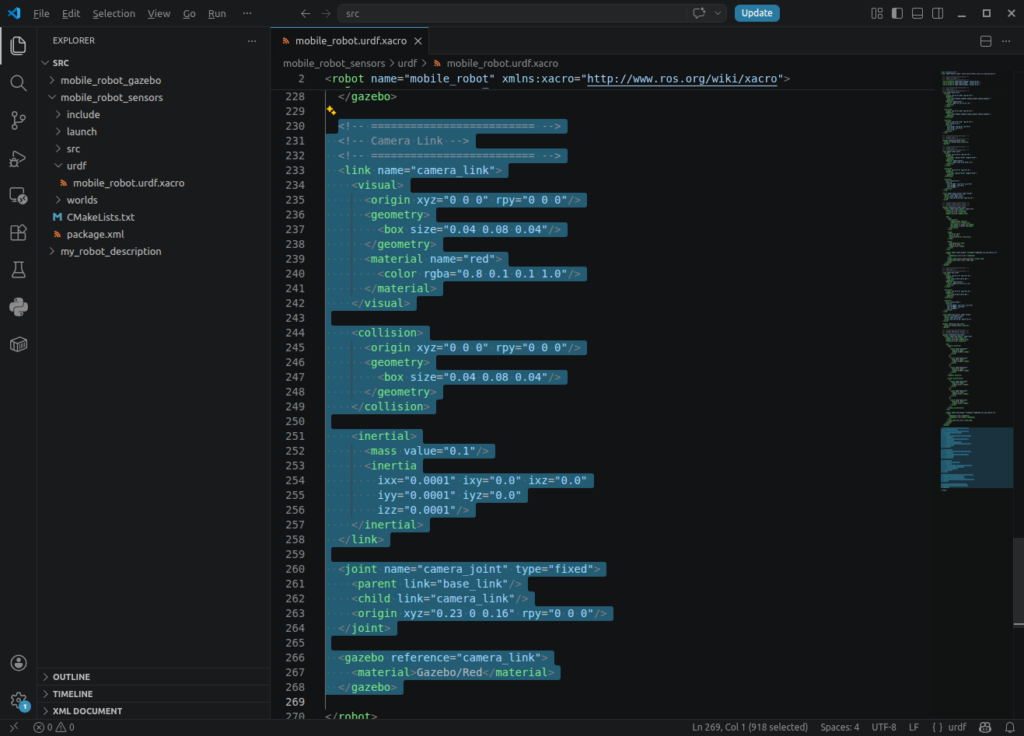Image resolution: width=1024 pixels, height=736 pixels.
Task: Change indentation via Spaces: 4
Action: (839, 727)
